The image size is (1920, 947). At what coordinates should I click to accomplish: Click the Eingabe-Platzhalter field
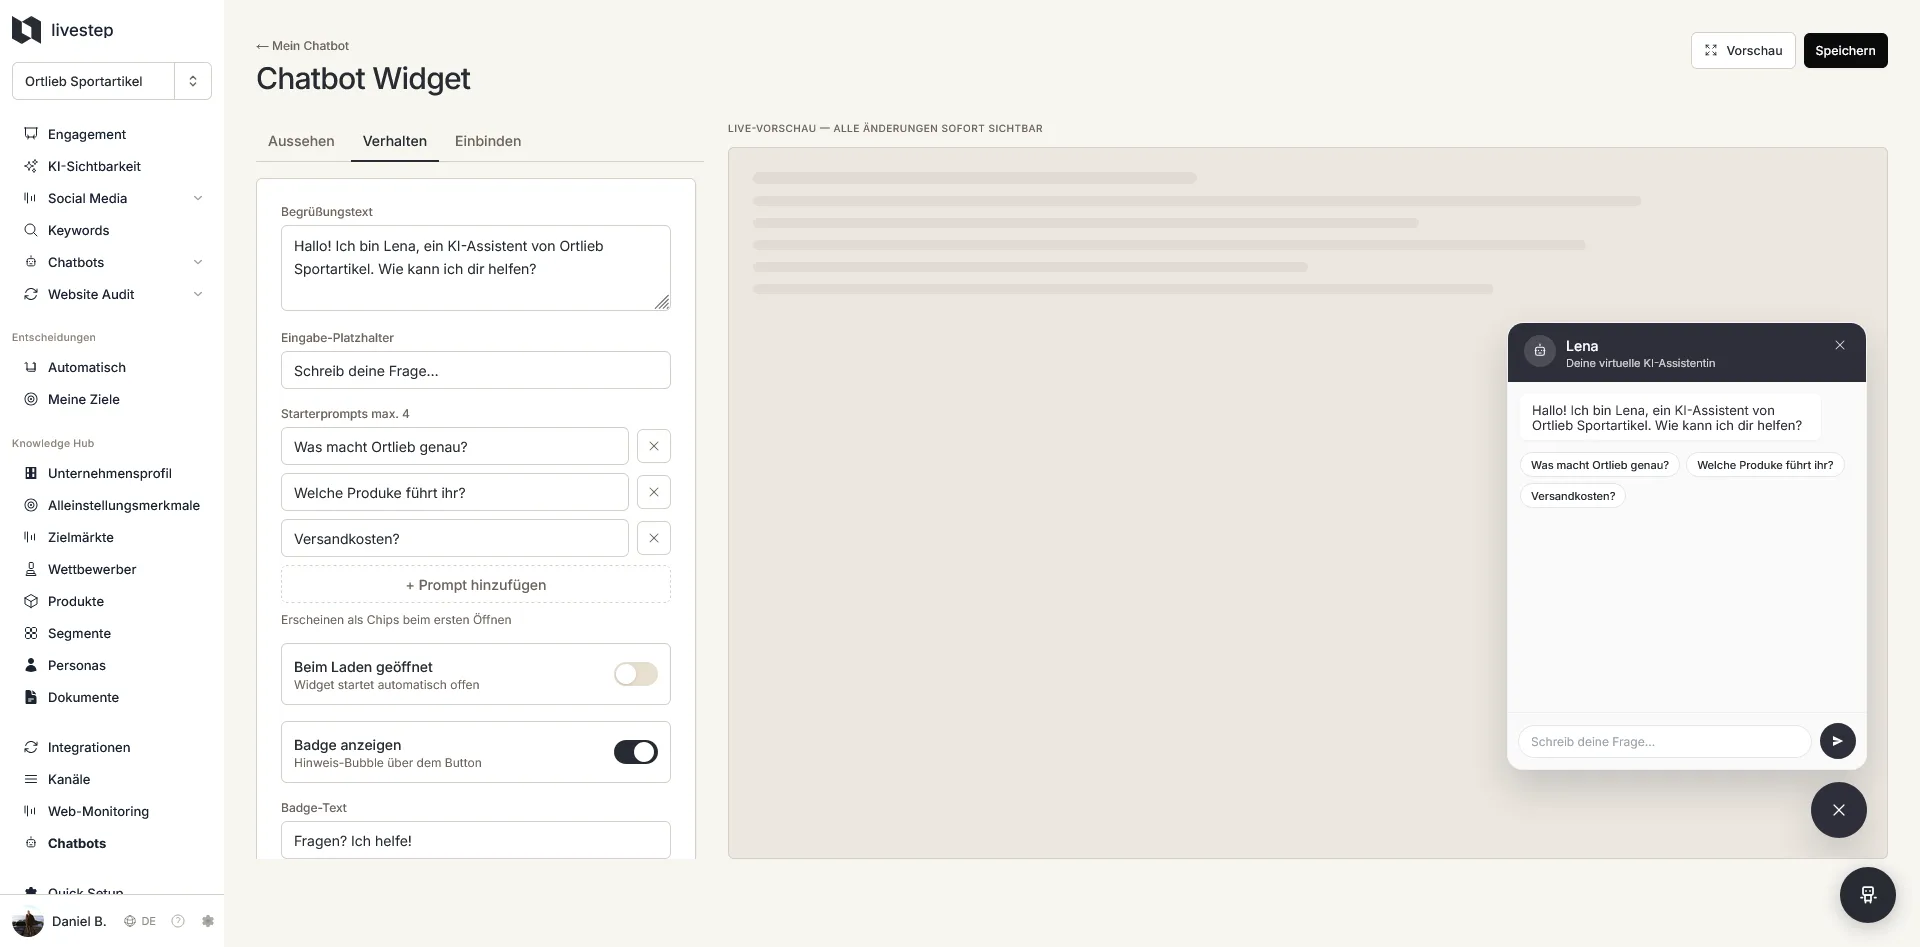pos(476,370)
